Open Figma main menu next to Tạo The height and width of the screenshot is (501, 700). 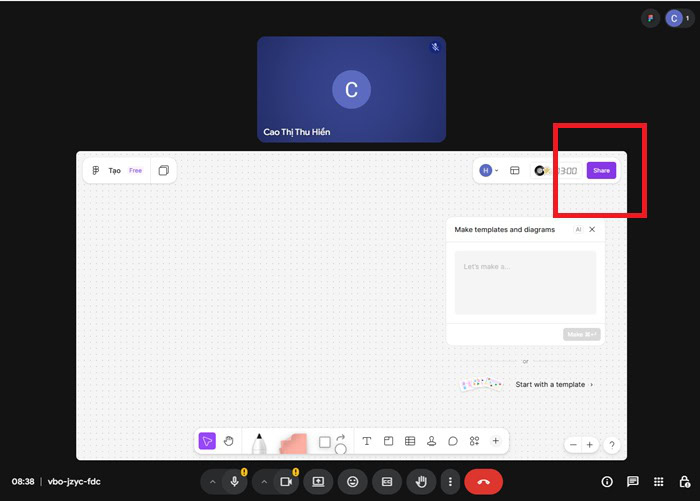coord(96,171)
